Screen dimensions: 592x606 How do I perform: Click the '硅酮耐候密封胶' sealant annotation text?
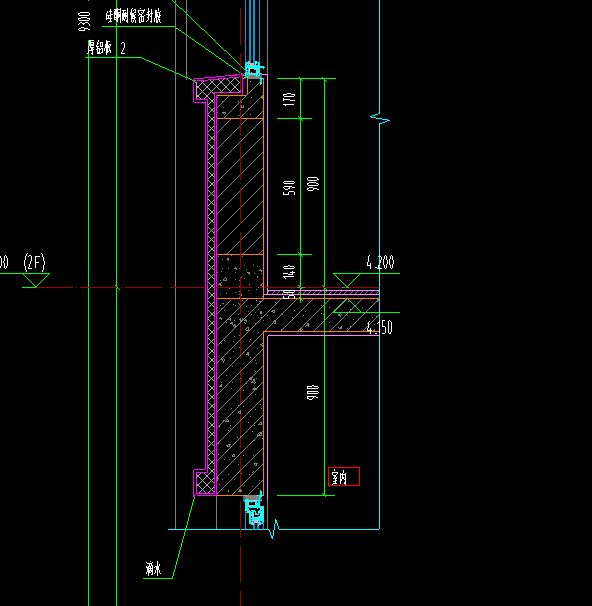coord(133,17)
